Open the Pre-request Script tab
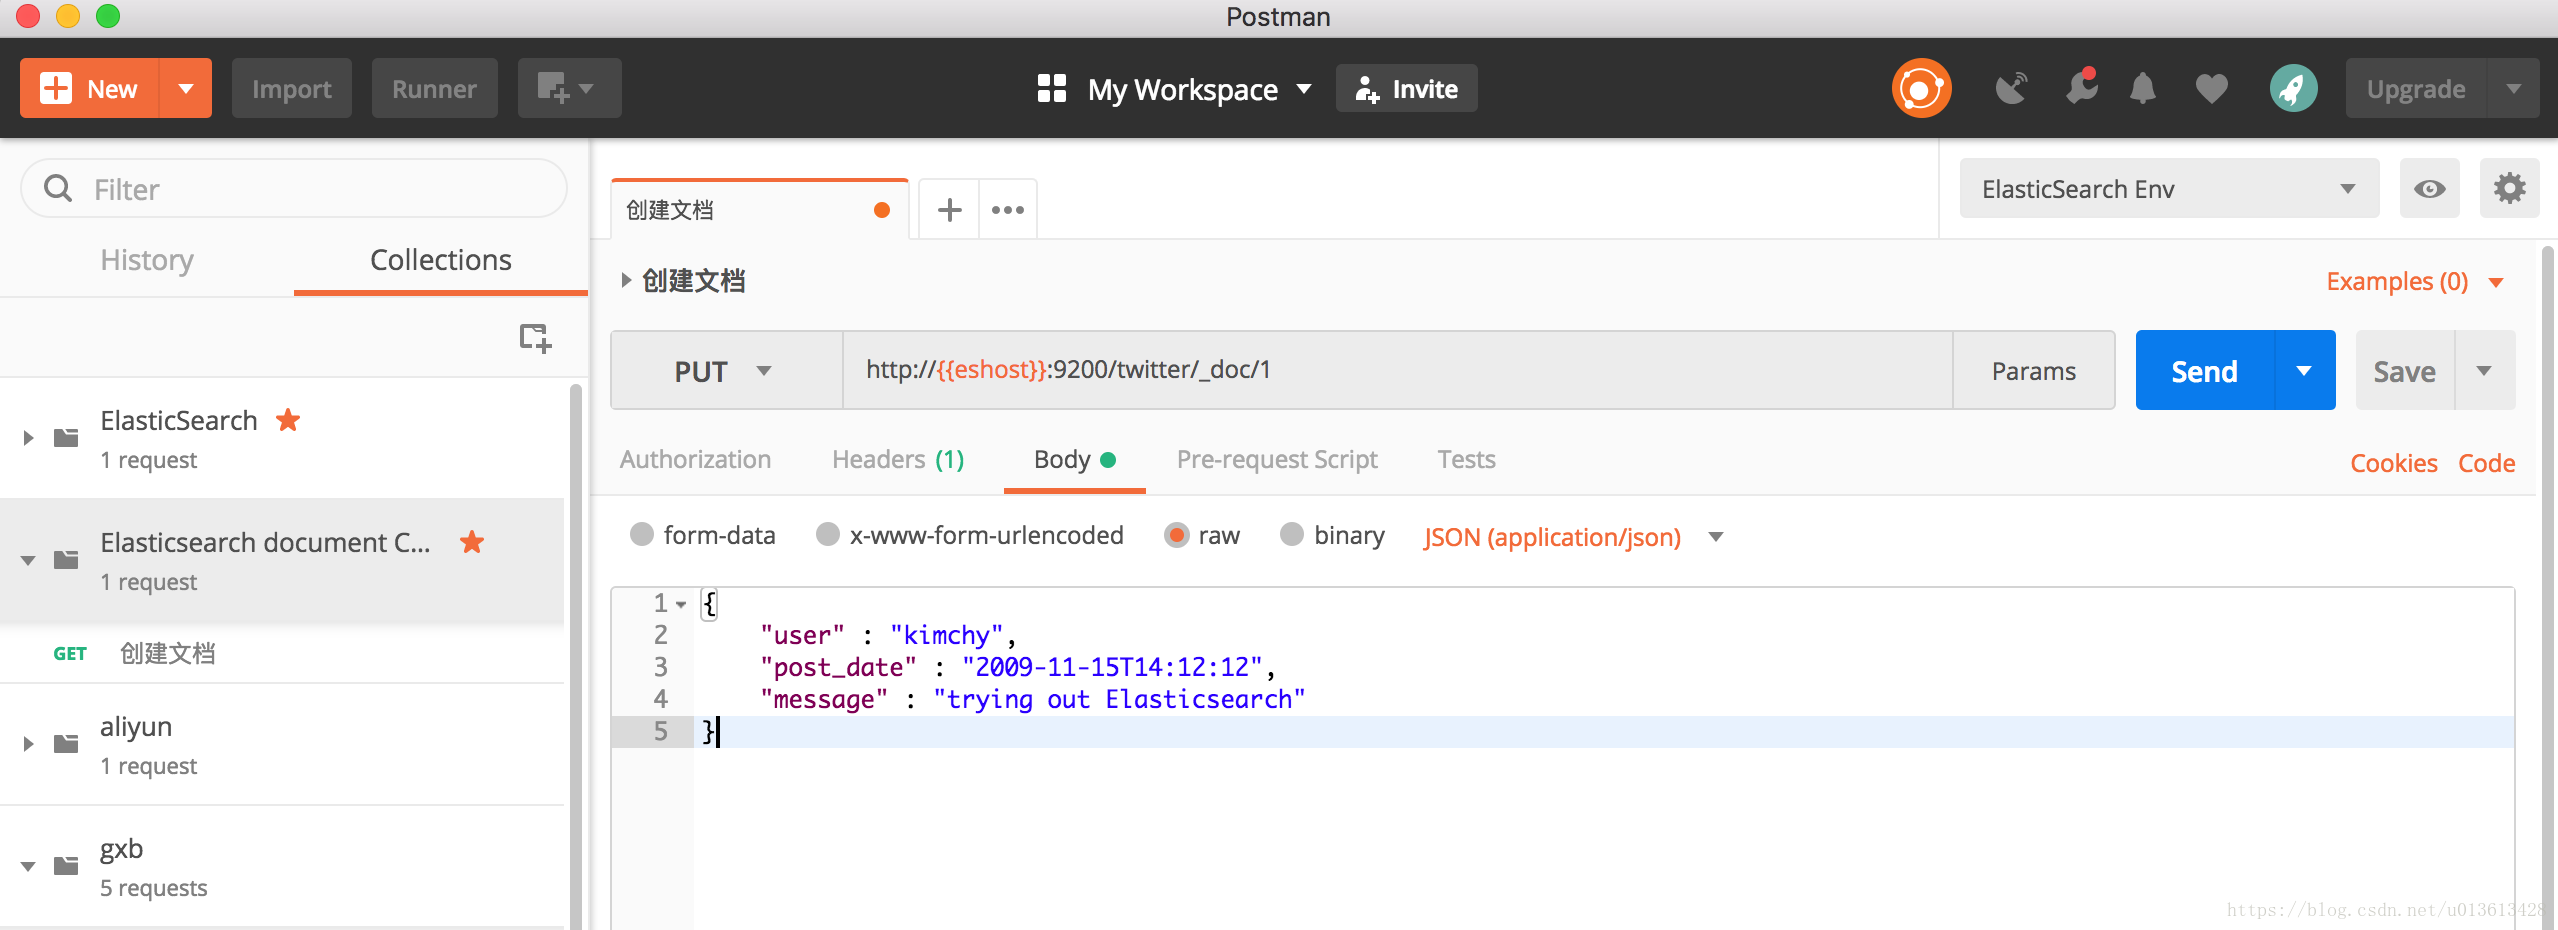This screenshot has width=2558, height=930. pyautogui.click(x=1277, y=459)
